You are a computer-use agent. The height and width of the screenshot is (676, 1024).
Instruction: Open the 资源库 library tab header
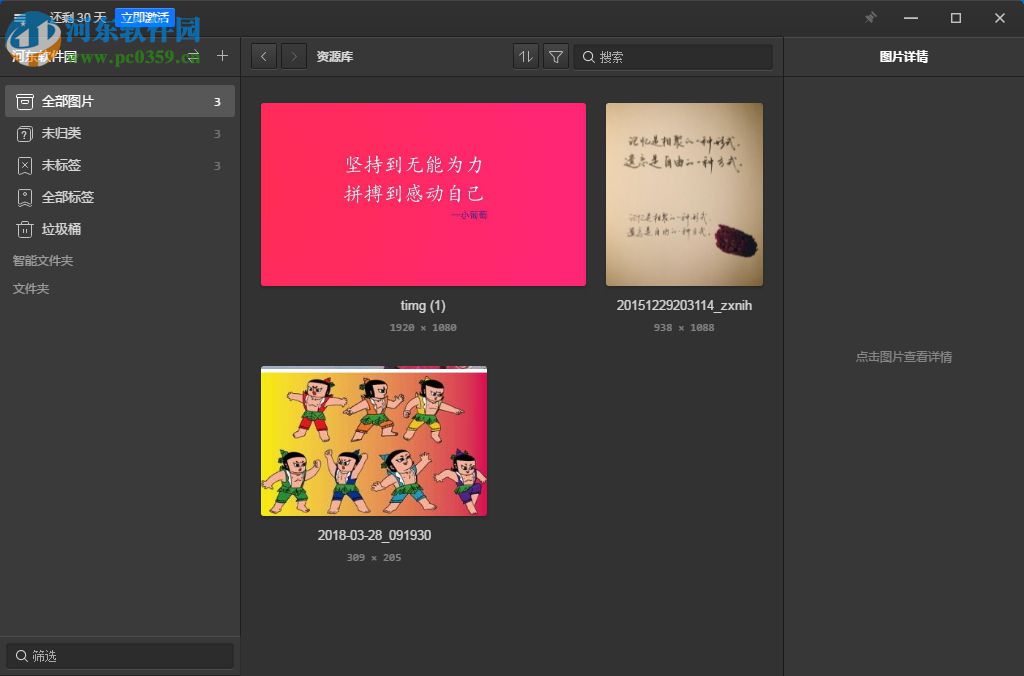coord(334,56)
